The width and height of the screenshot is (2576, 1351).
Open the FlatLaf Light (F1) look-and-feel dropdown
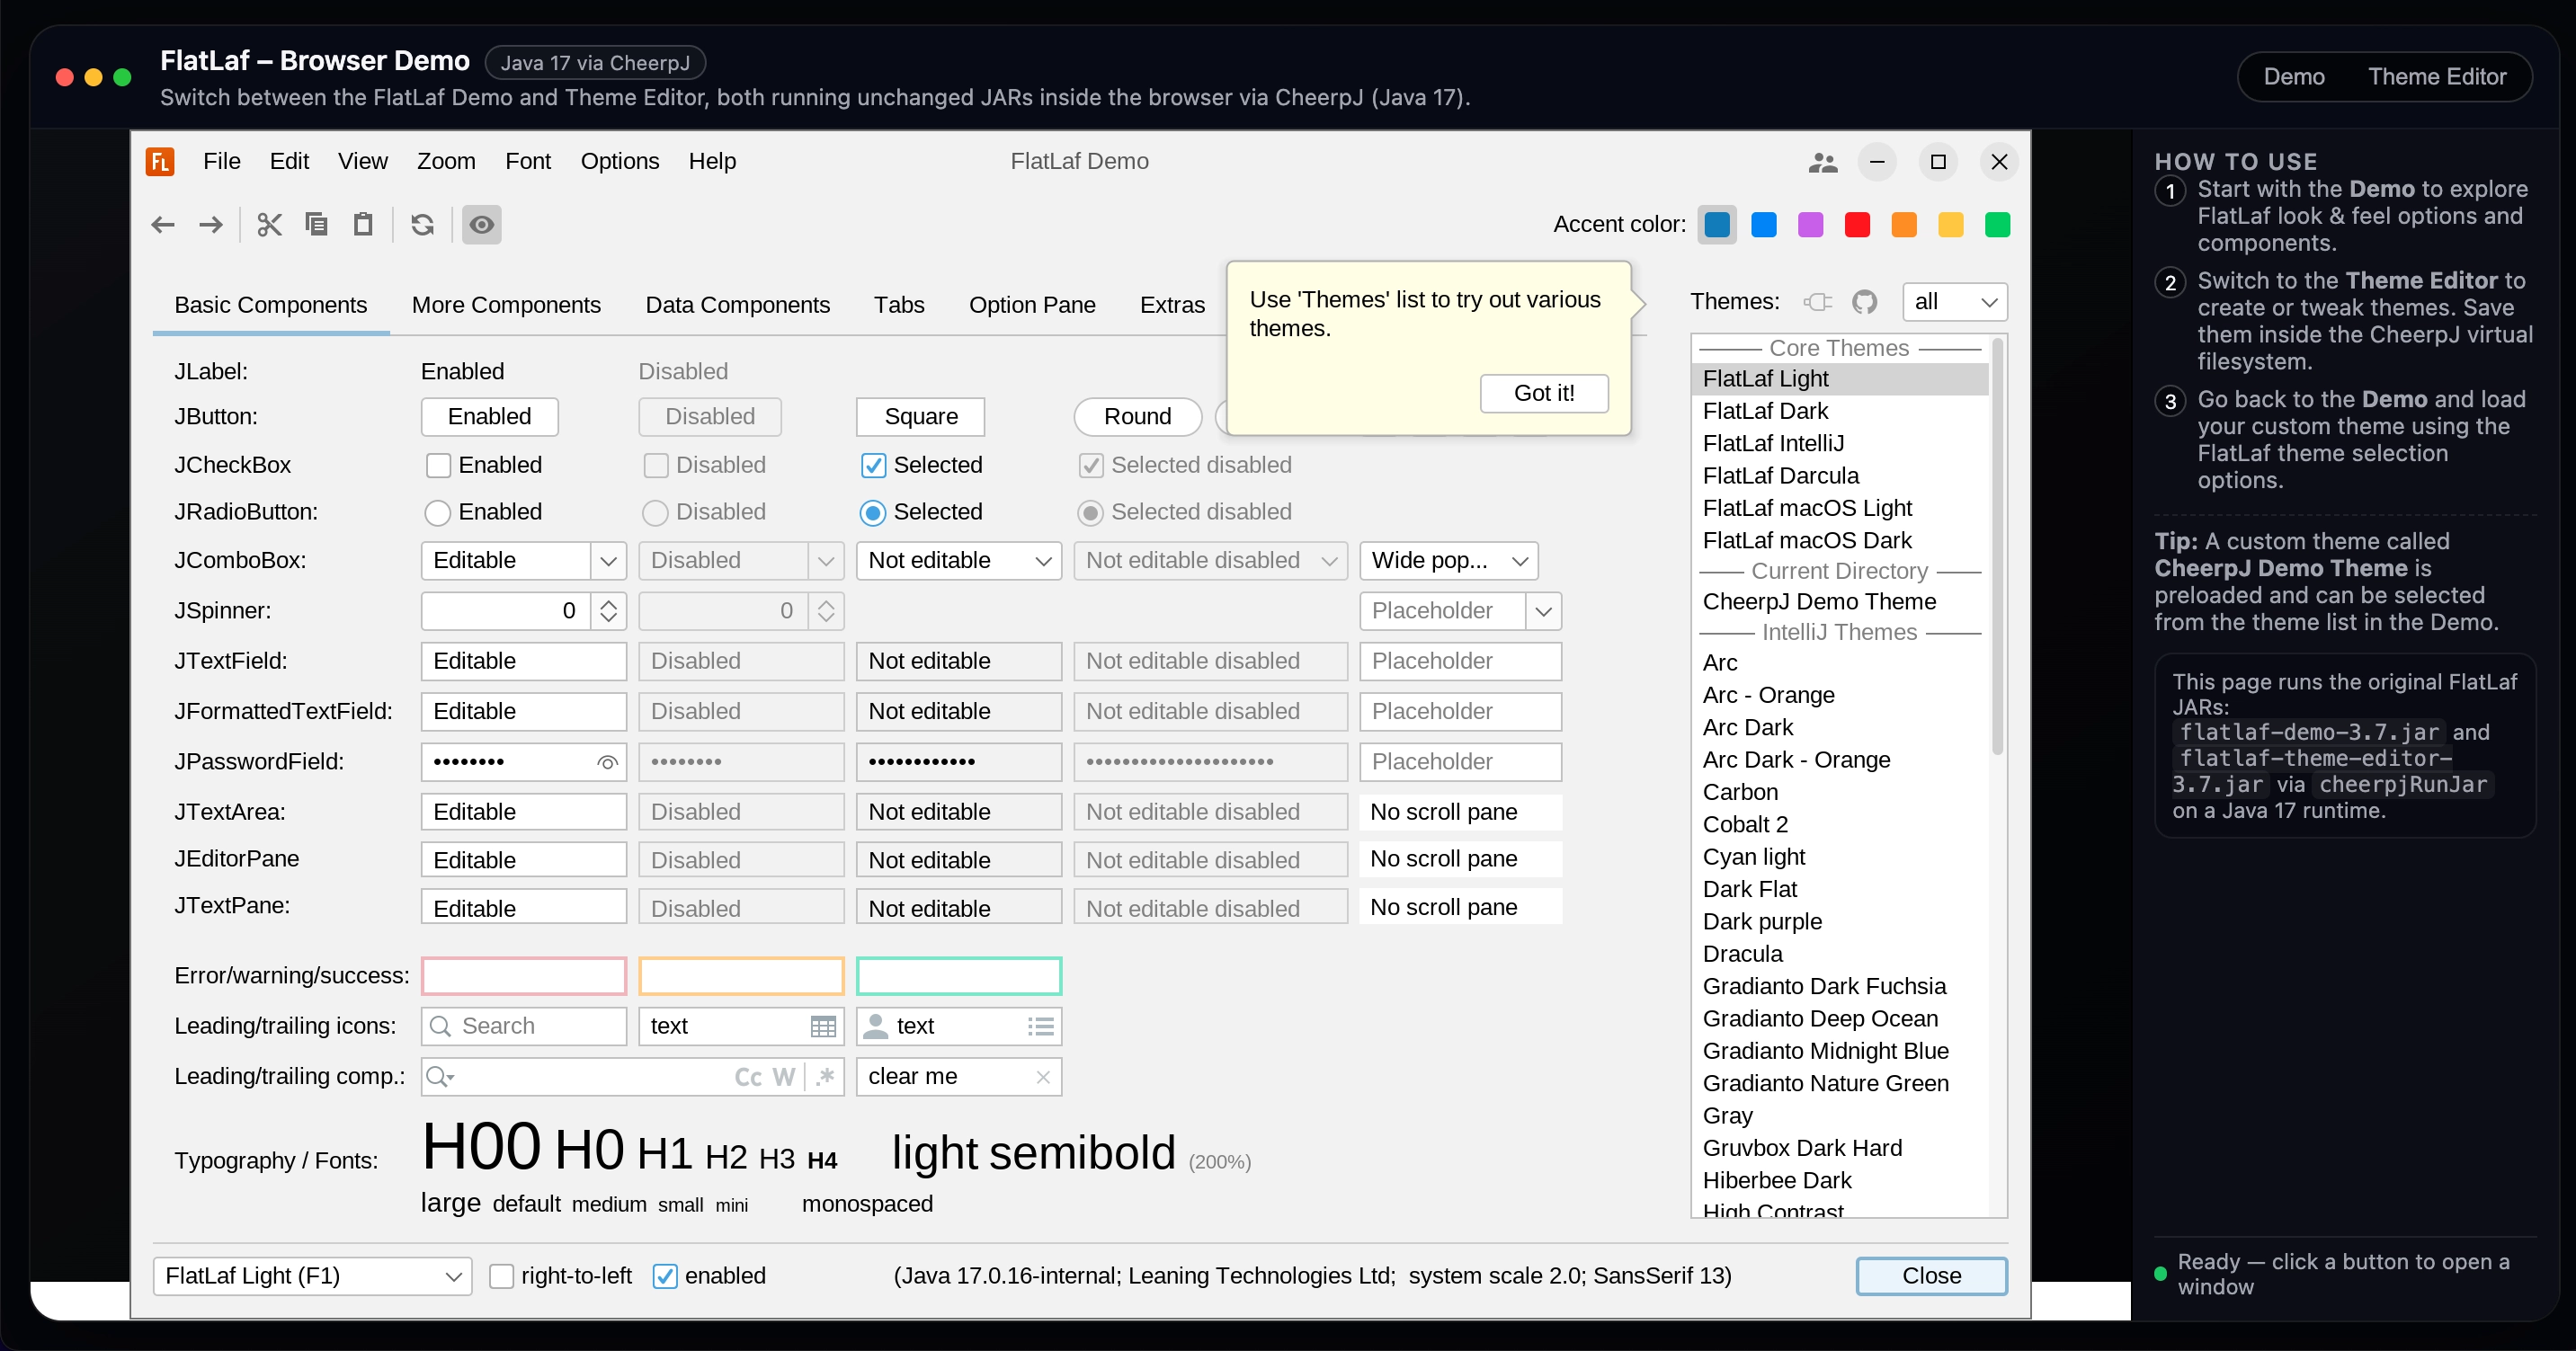(312, 1276)
